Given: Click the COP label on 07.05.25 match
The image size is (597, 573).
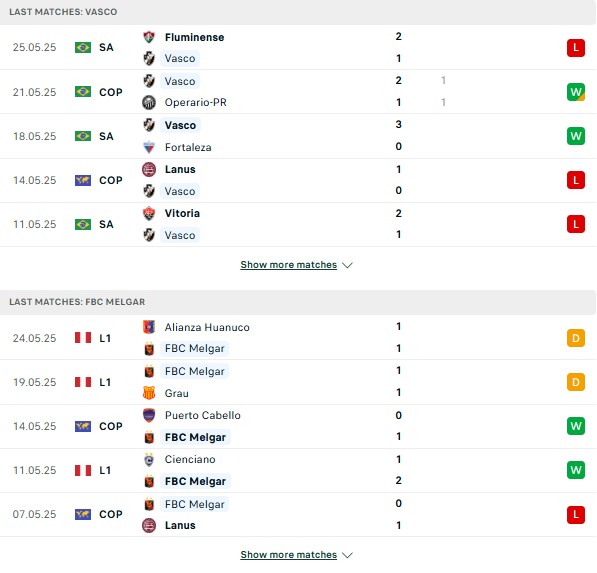Looking at the screenshot, I should [111, 514].
